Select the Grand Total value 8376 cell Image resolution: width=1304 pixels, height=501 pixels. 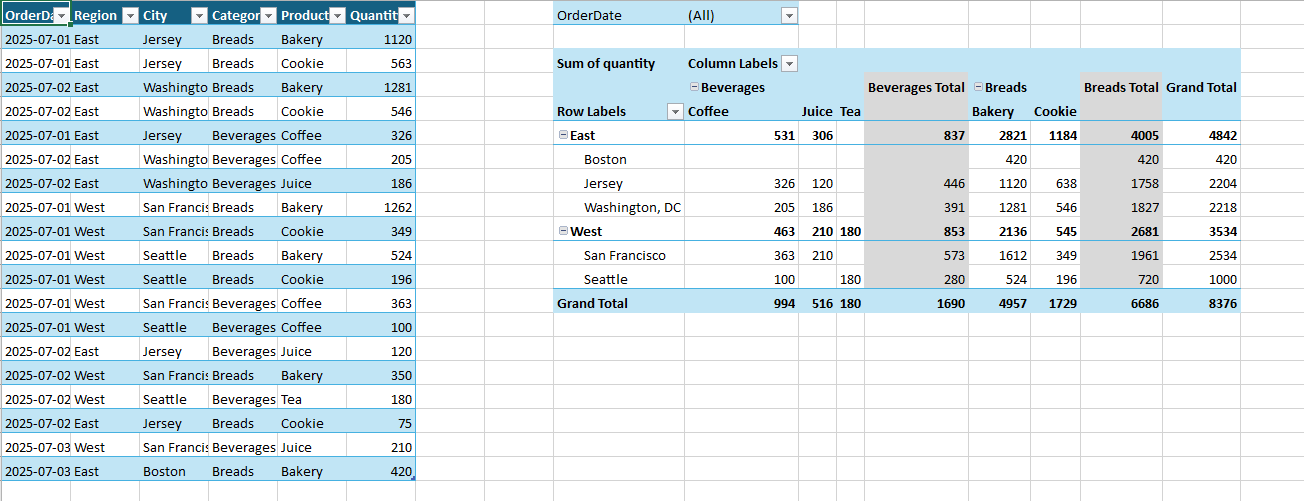coord(1201,303)
